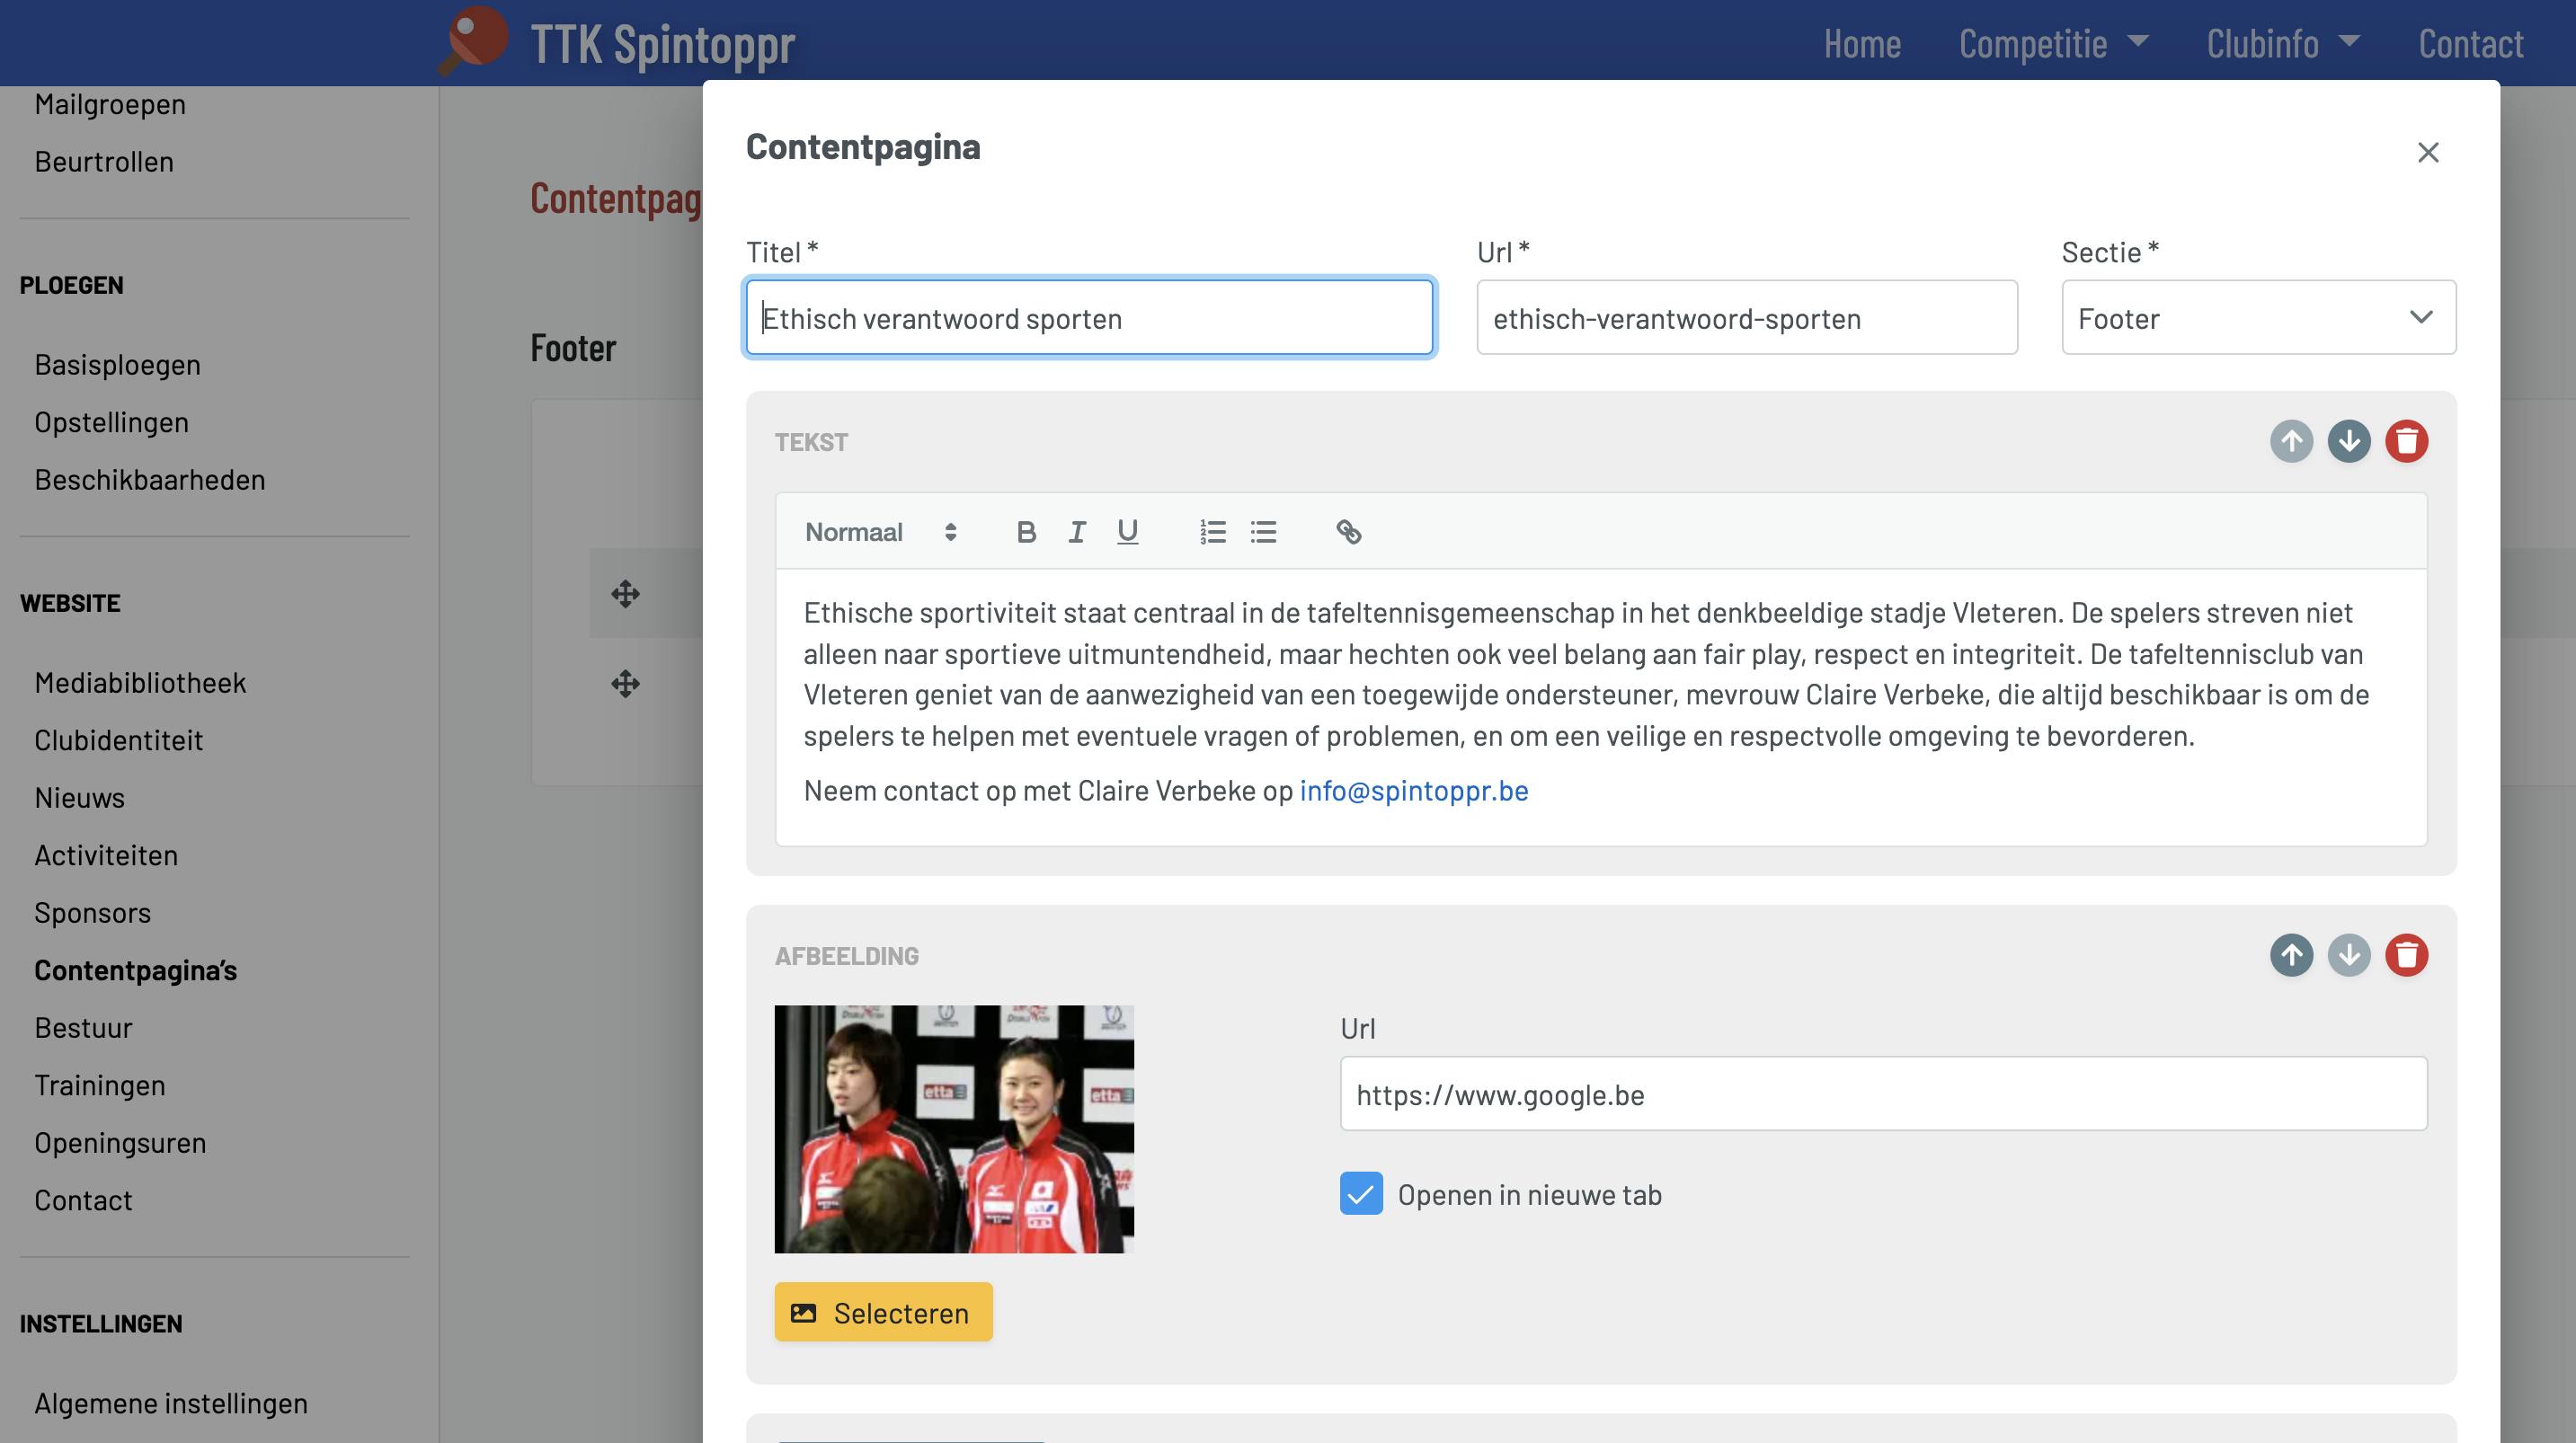Move the Afbeelding block up
Image resolution: width=2576 pixels, height=1443 pixels.
(2291, 955)
